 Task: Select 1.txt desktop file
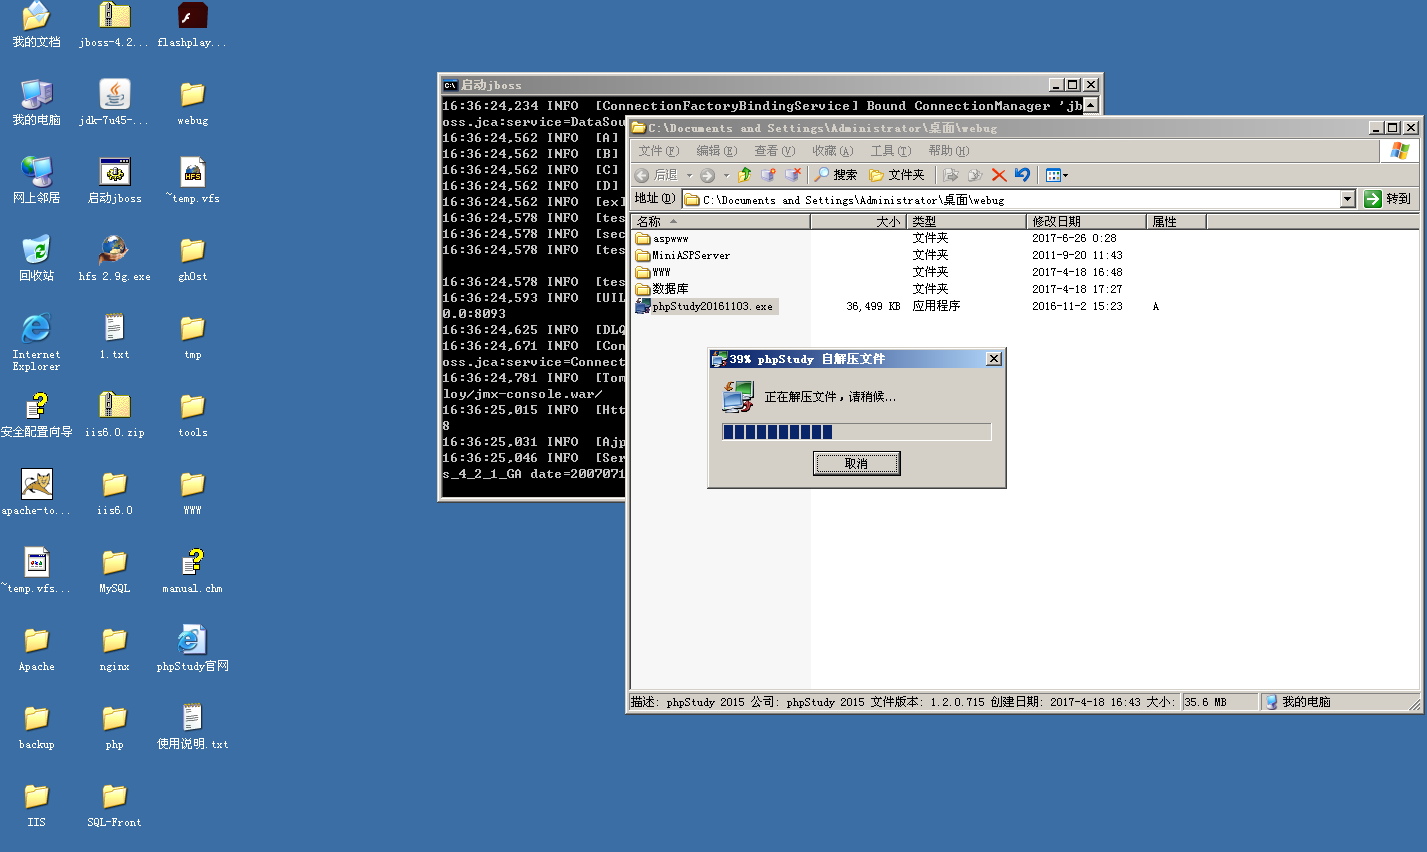coord(114,337)
